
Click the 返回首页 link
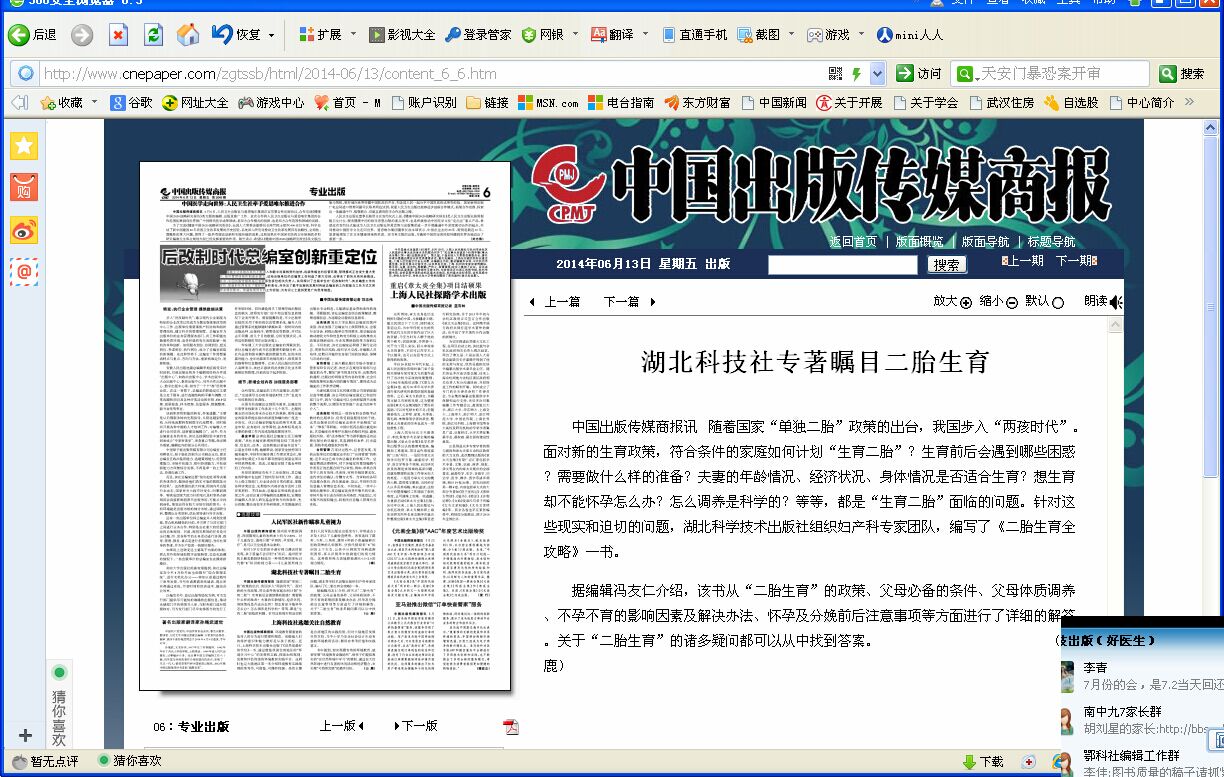point(852,242)
